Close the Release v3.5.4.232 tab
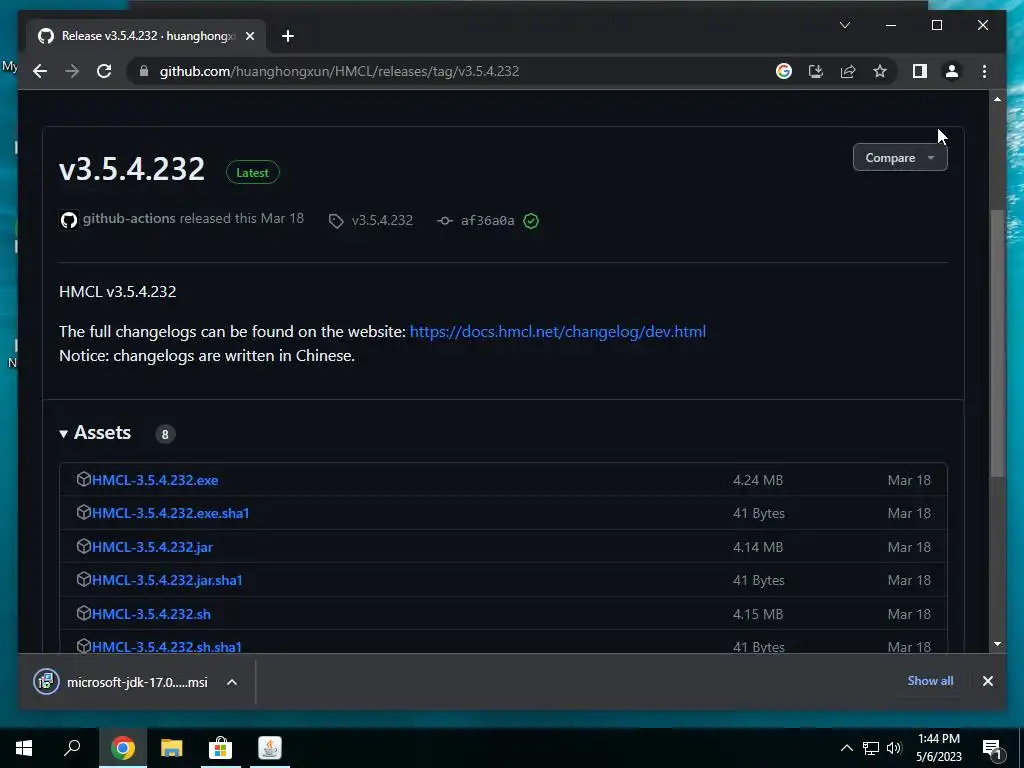Image resolution: width=1024 pixels, height=768 pixels. pos(249,36)
